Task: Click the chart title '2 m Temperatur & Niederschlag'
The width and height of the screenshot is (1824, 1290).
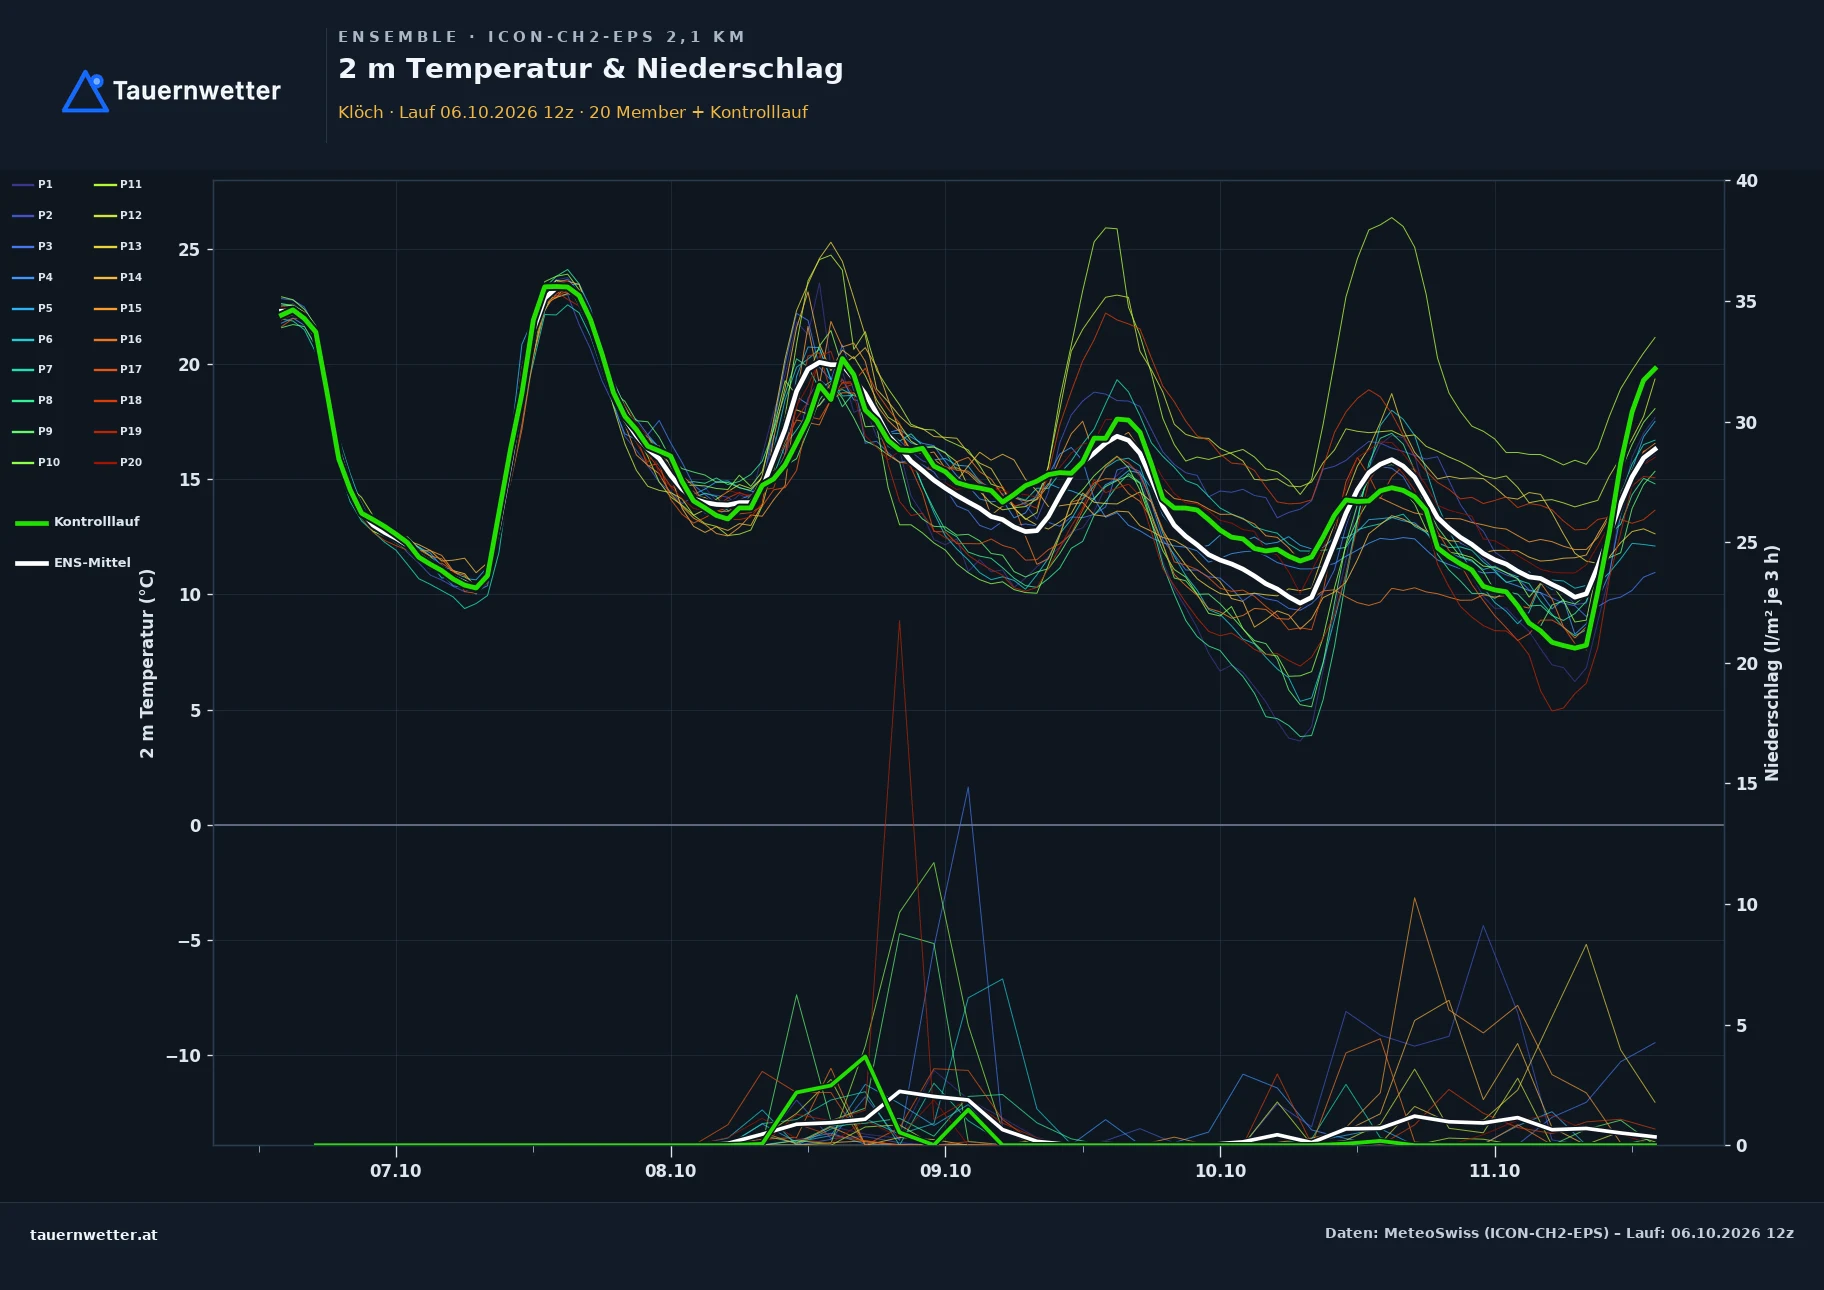Action: 591,69
